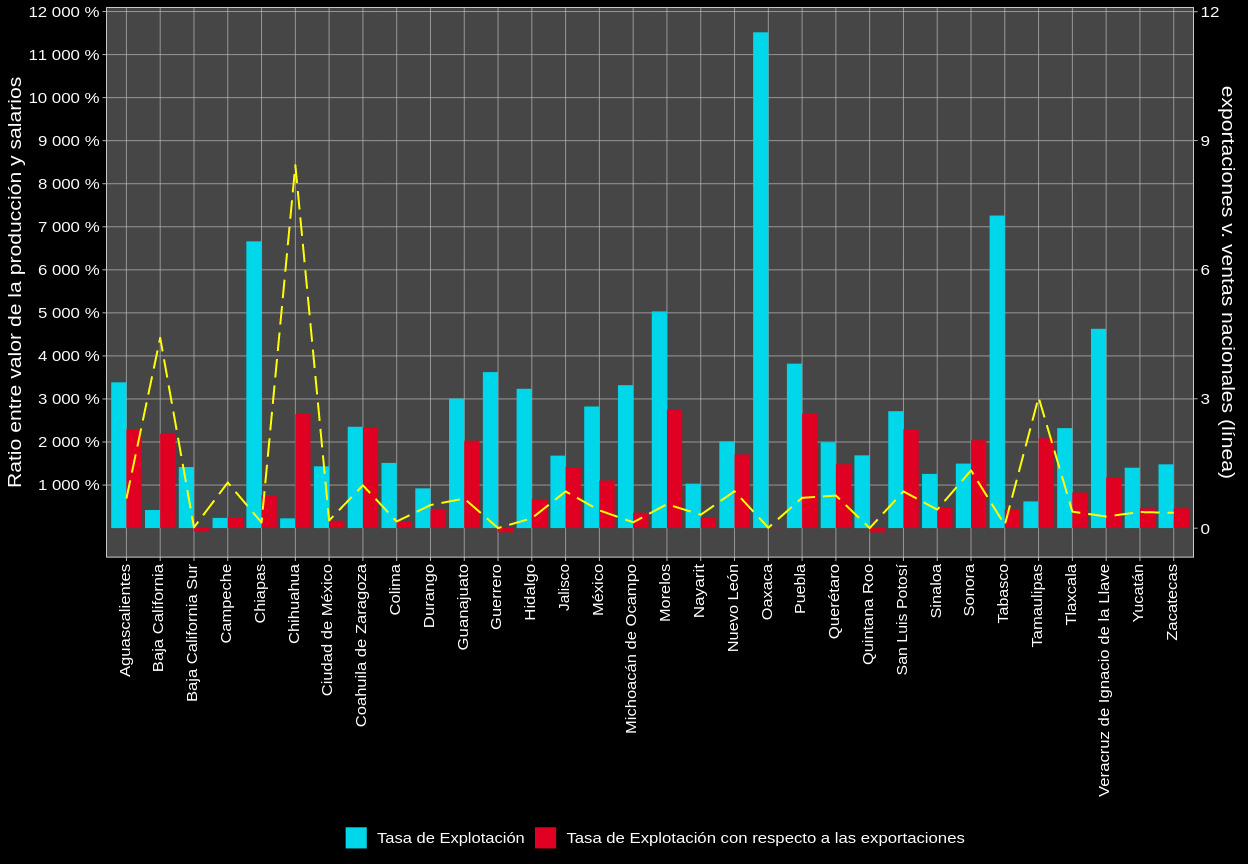Click the 'Michoacán de Ocampo' x-axis label
Screen dimensions: 1248x864
click(631, 648)
